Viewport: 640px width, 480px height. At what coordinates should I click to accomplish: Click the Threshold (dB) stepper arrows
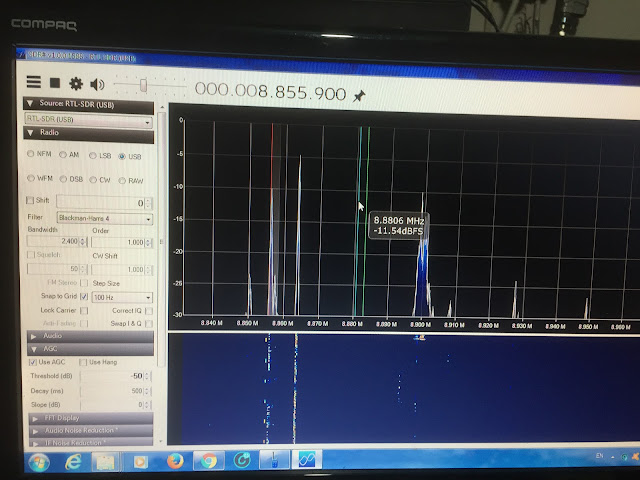pyautogui.click(x=147, y=376)
